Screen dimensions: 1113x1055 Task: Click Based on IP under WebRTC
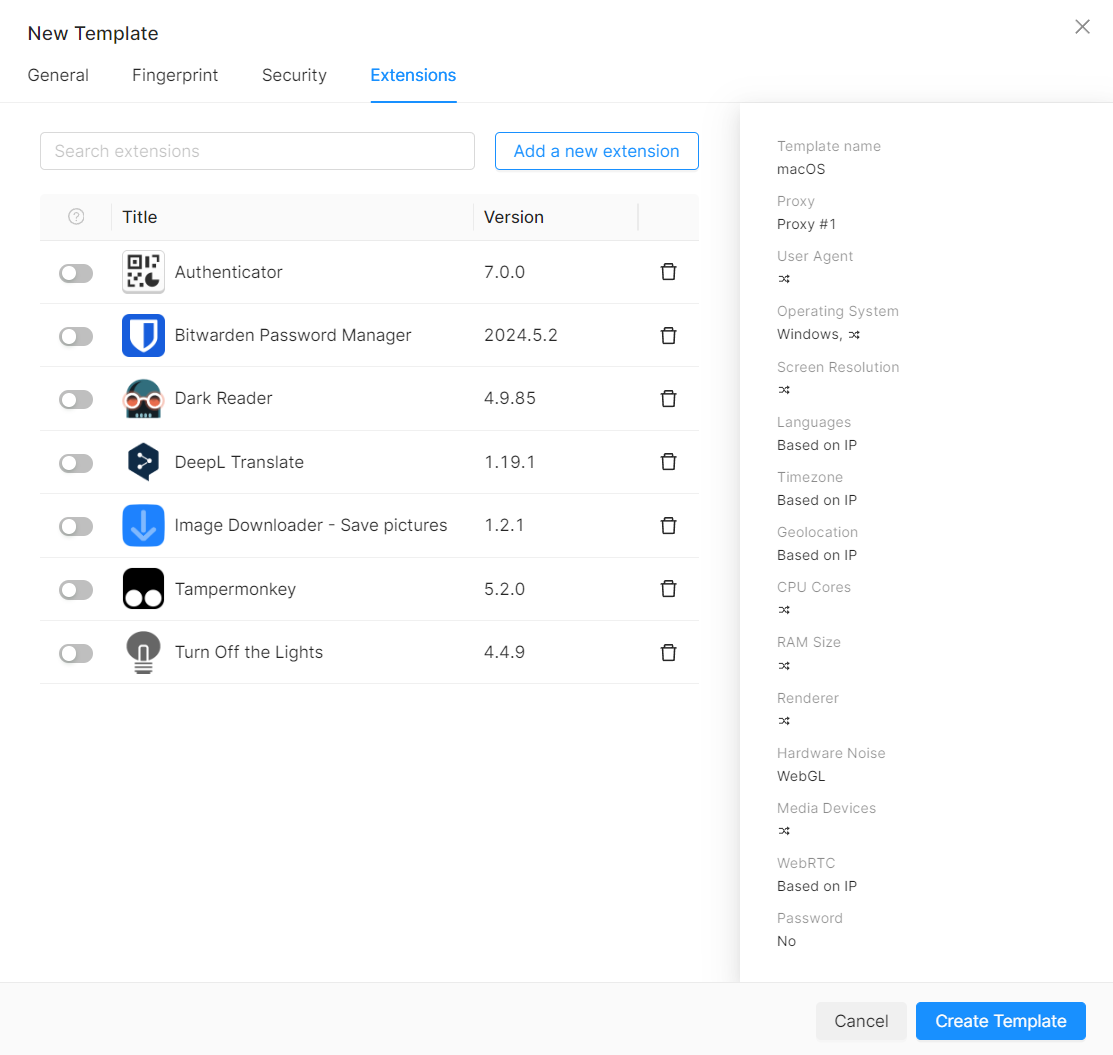[x=817, y=886]
